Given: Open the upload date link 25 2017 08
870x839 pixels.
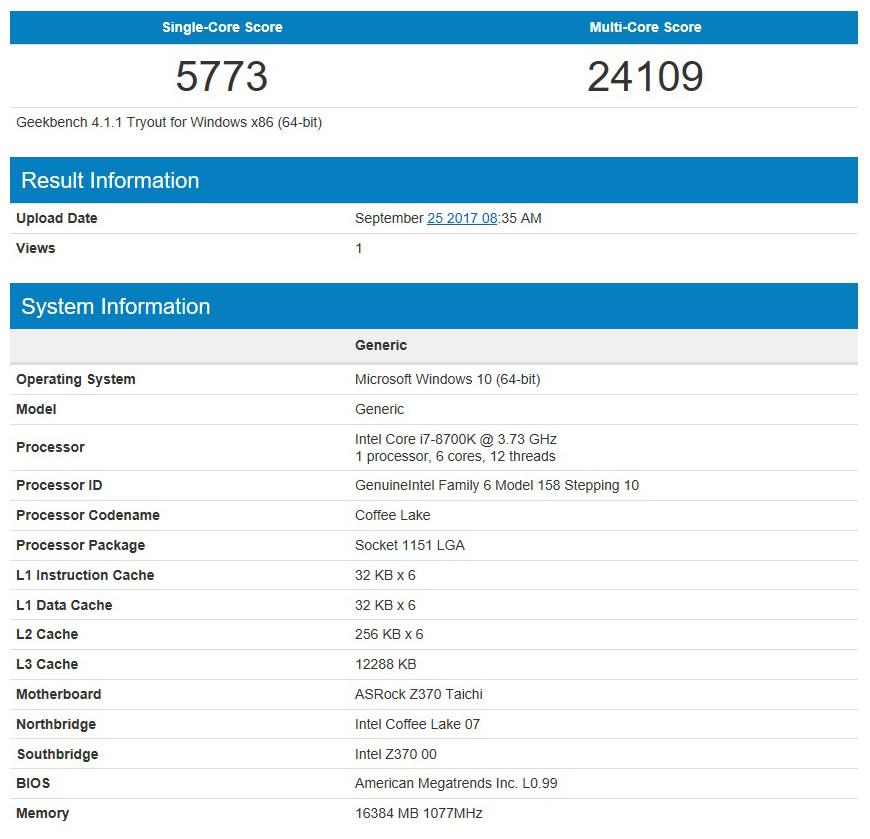Looking at the screenshot, I should (459, 218).
